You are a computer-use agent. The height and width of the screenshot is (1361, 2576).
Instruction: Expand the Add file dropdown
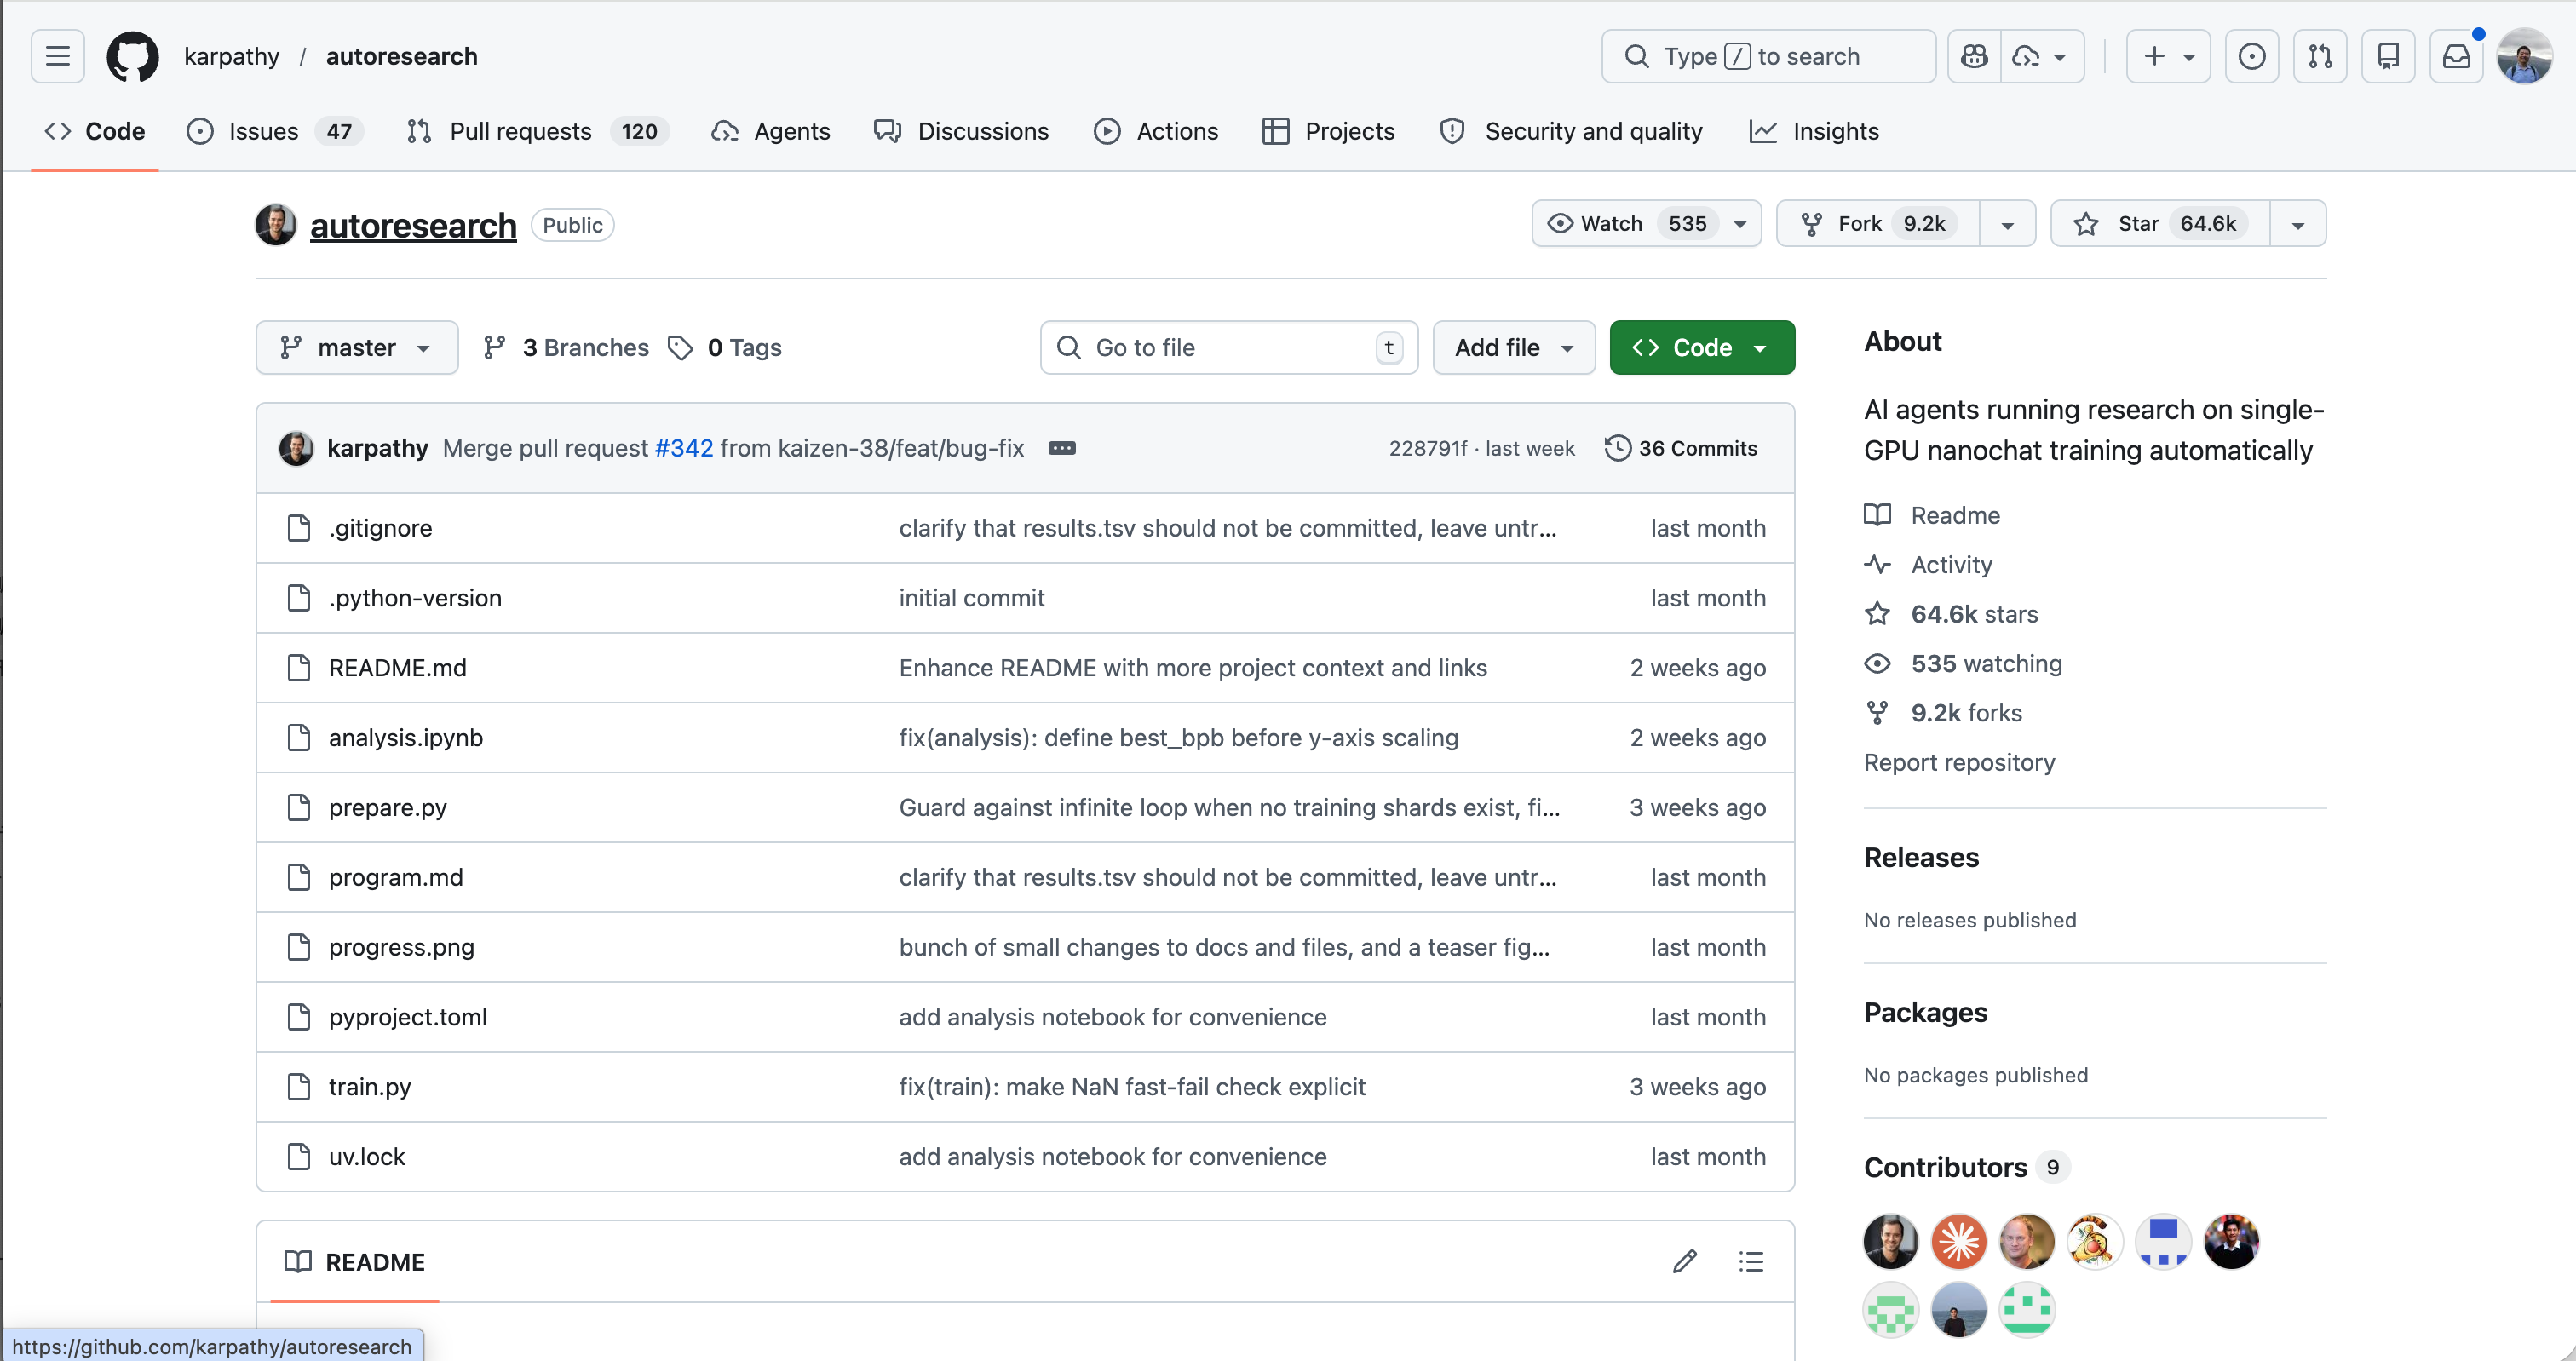pos(1513,347)
